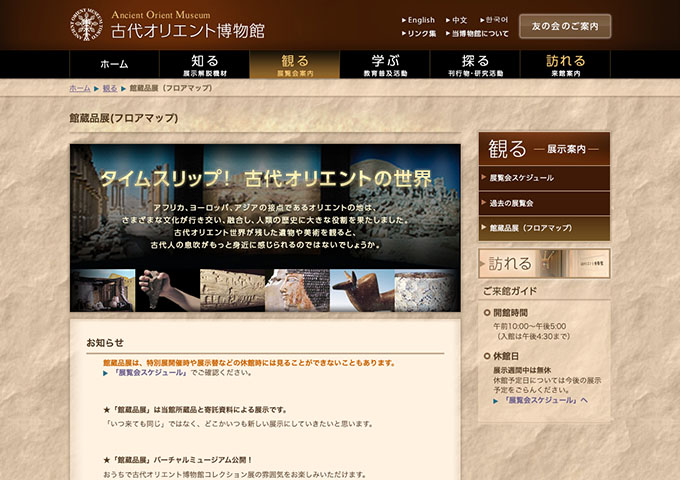Click arrow icon beside 過去の展覧会 sidebar item
Screen dimensions: 680x480
484,202
